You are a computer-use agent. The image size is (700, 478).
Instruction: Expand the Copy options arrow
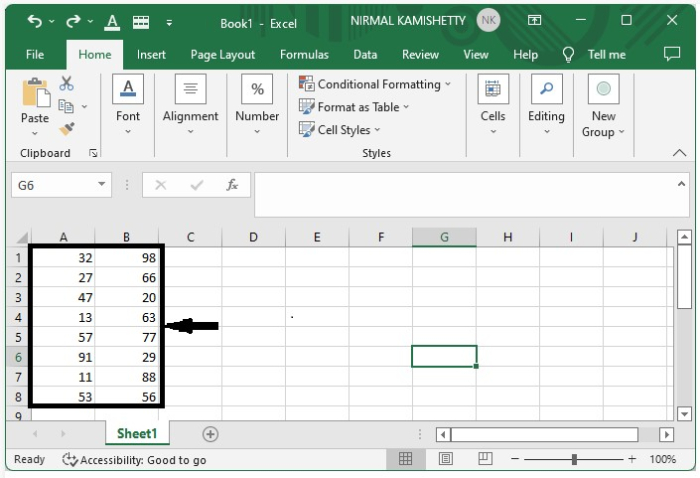tap(84, 107)
